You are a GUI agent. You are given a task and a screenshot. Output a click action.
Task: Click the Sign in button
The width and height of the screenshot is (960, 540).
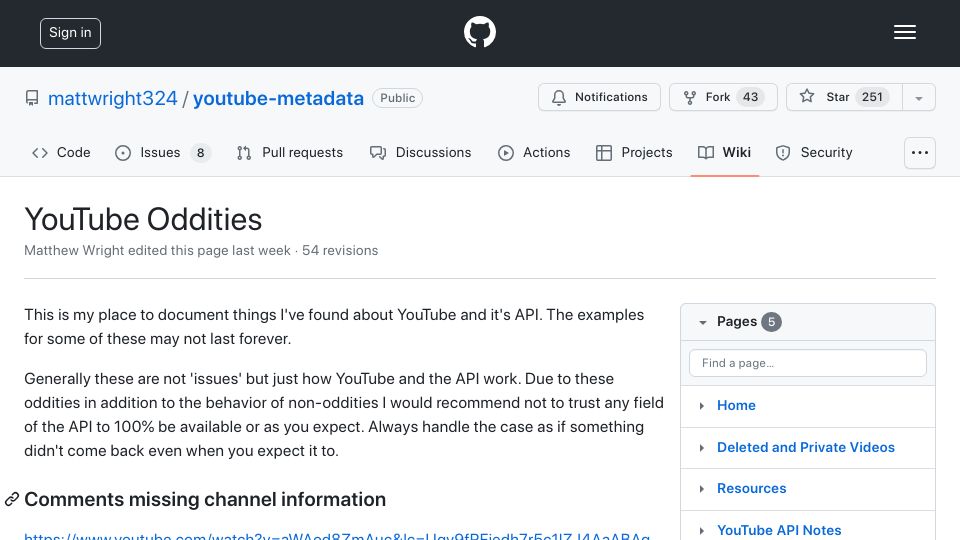[70, 33]
